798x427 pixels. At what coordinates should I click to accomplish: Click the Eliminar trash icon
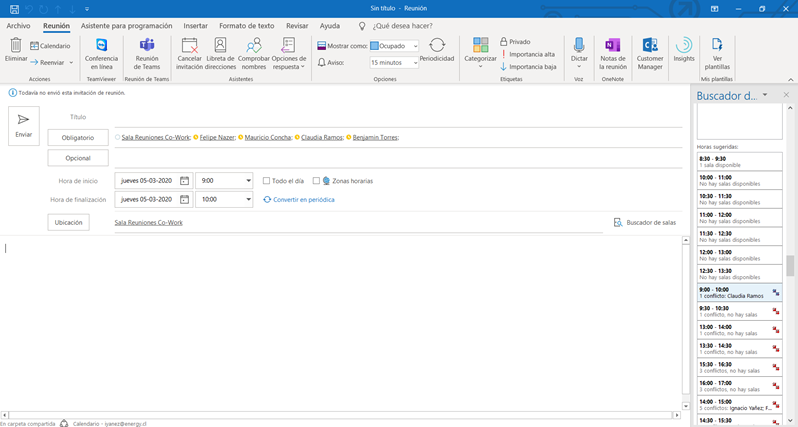tap(16, 45)
